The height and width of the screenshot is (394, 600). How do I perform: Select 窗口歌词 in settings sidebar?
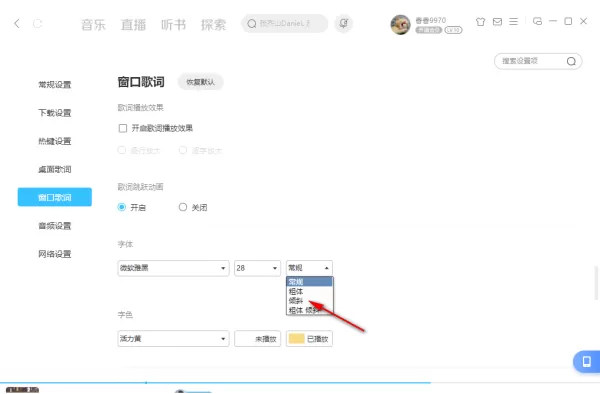pos(55,197)
